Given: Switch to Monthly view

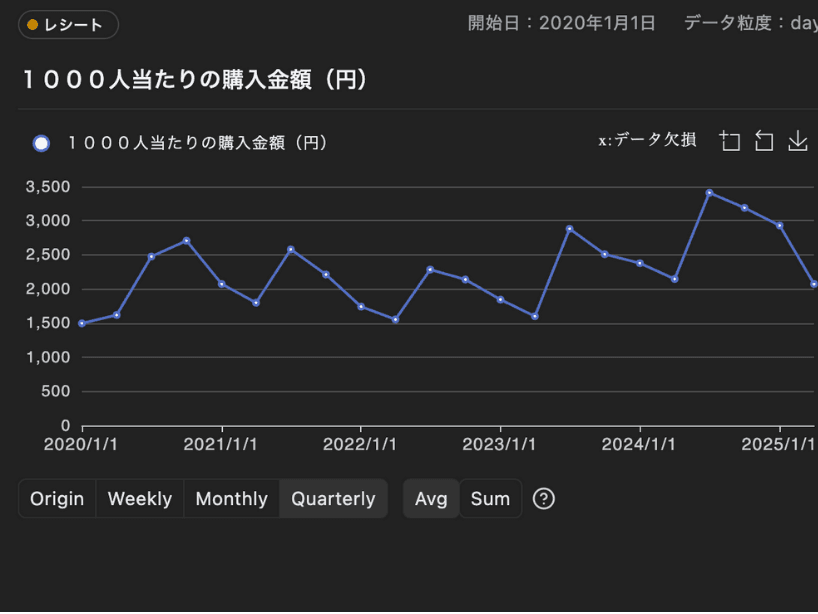Looking at the screenshot, I should tap(231, 498).
